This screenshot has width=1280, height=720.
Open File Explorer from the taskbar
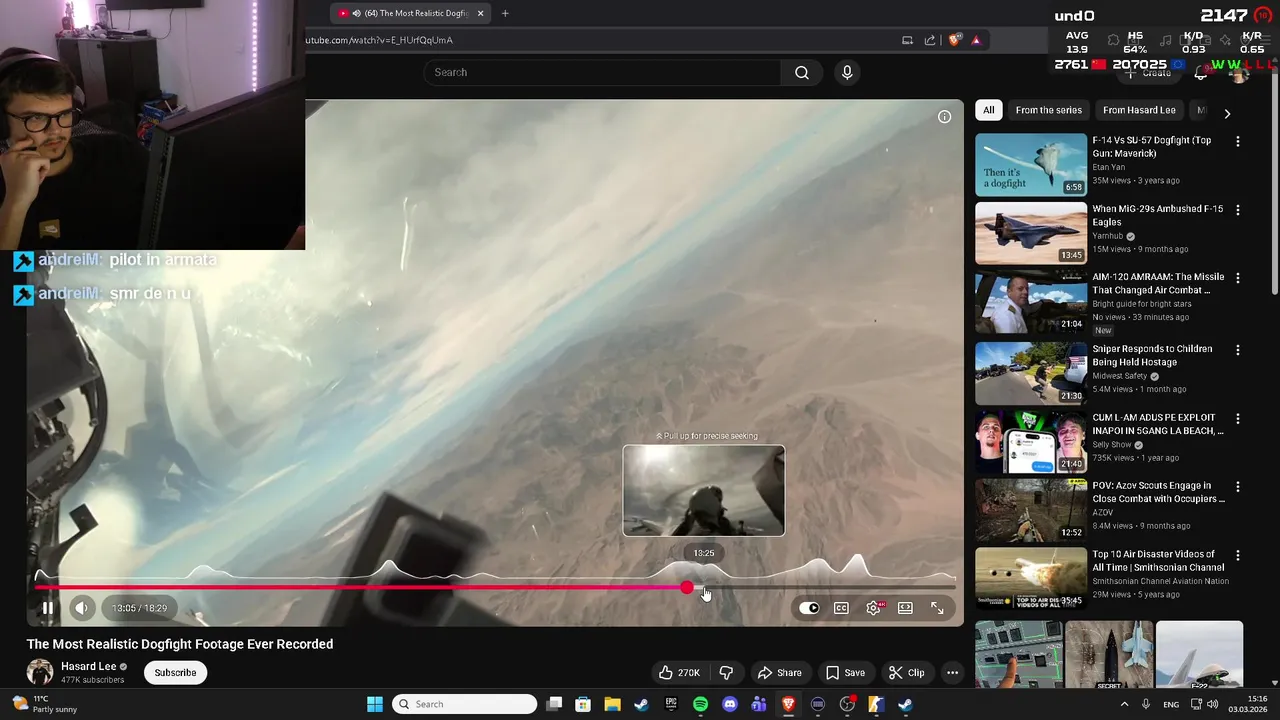[x=612, y=704]
